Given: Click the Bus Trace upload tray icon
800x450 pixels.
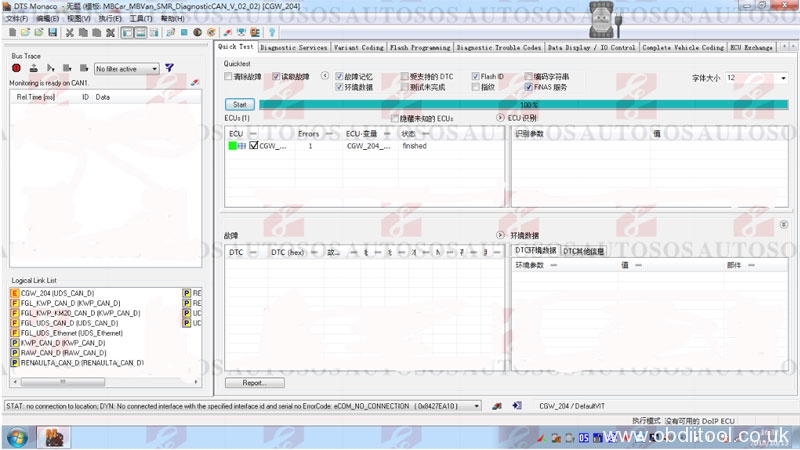Looking at the screenshot, I should [34, 68].
